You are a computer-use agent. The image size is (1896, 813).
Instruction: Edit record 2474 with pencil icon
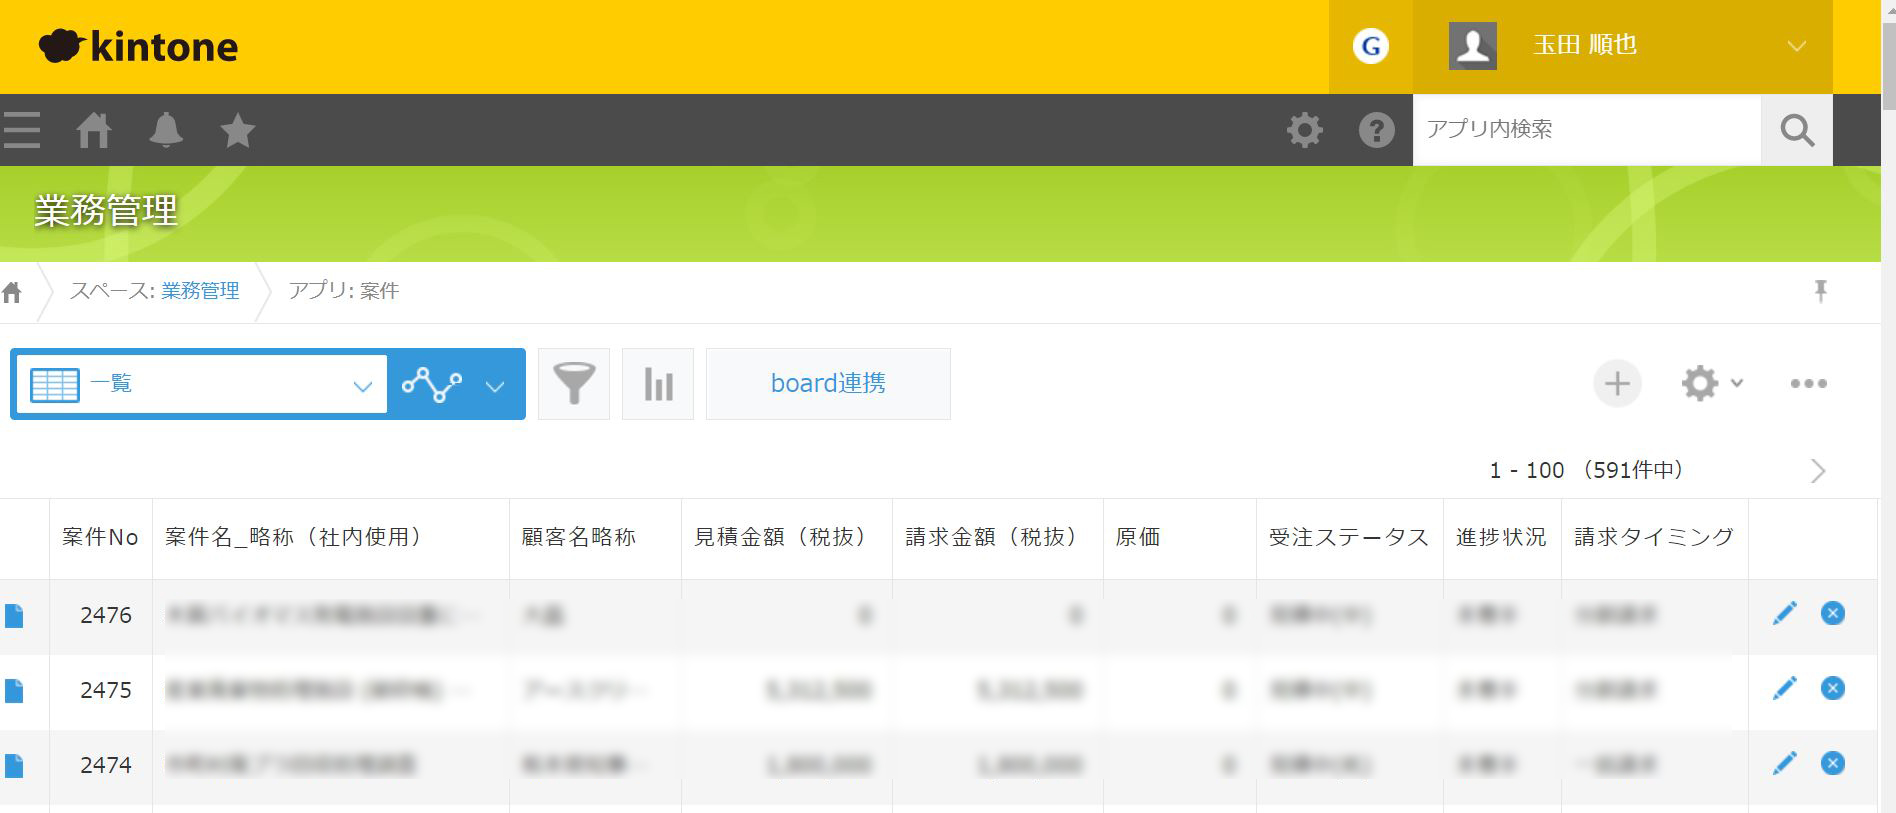(x=1784, y=763)
